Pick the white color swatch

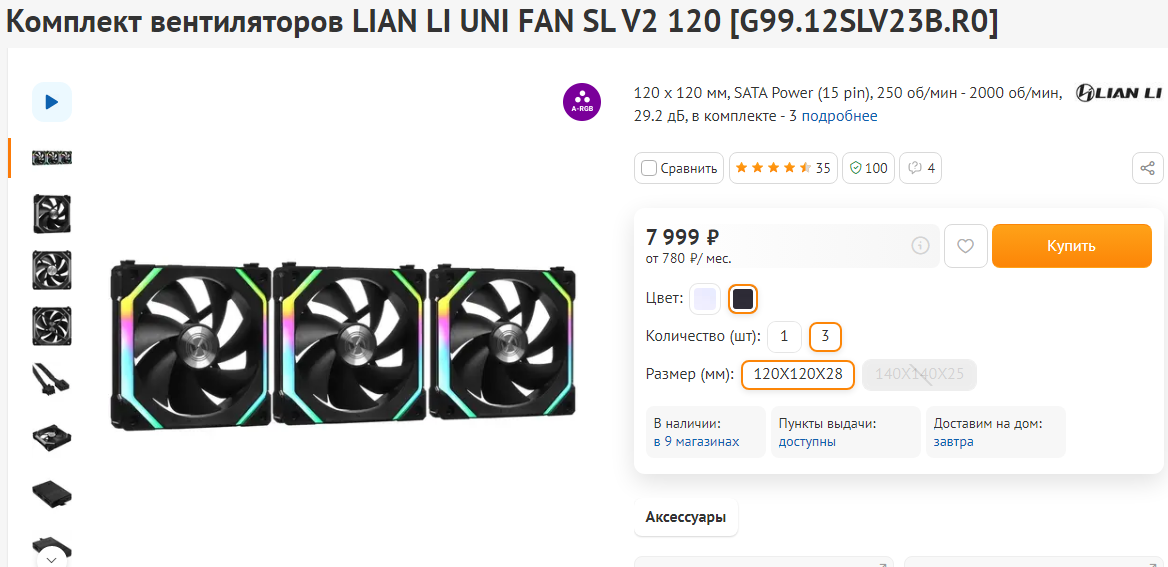[x=705, y=298]
